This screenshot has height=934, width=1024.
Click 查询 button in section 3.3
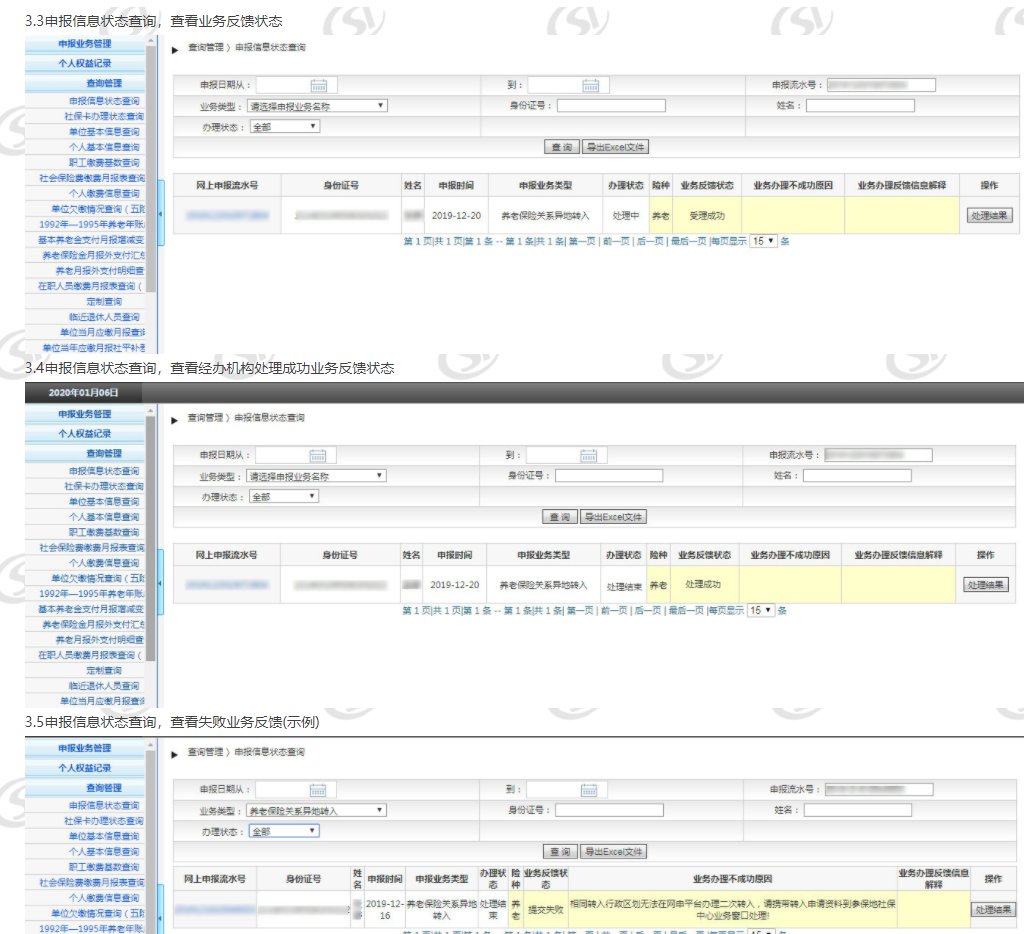[561, 147]
